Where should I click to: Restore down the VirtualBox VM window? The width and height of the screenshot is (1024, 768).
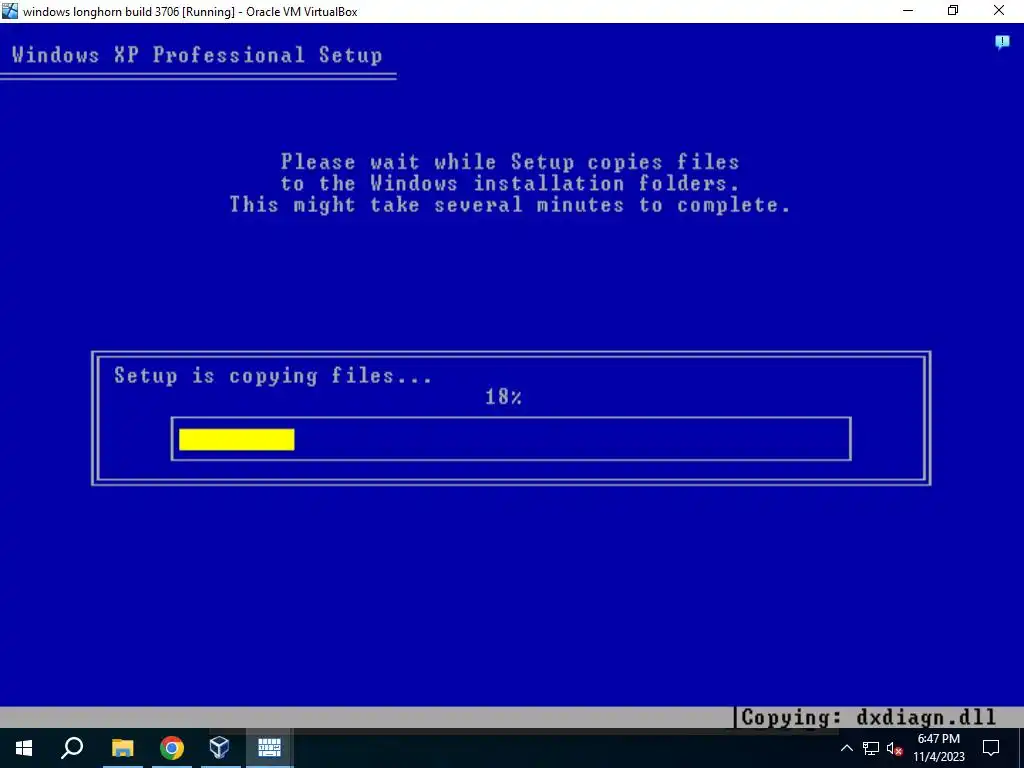953,11
